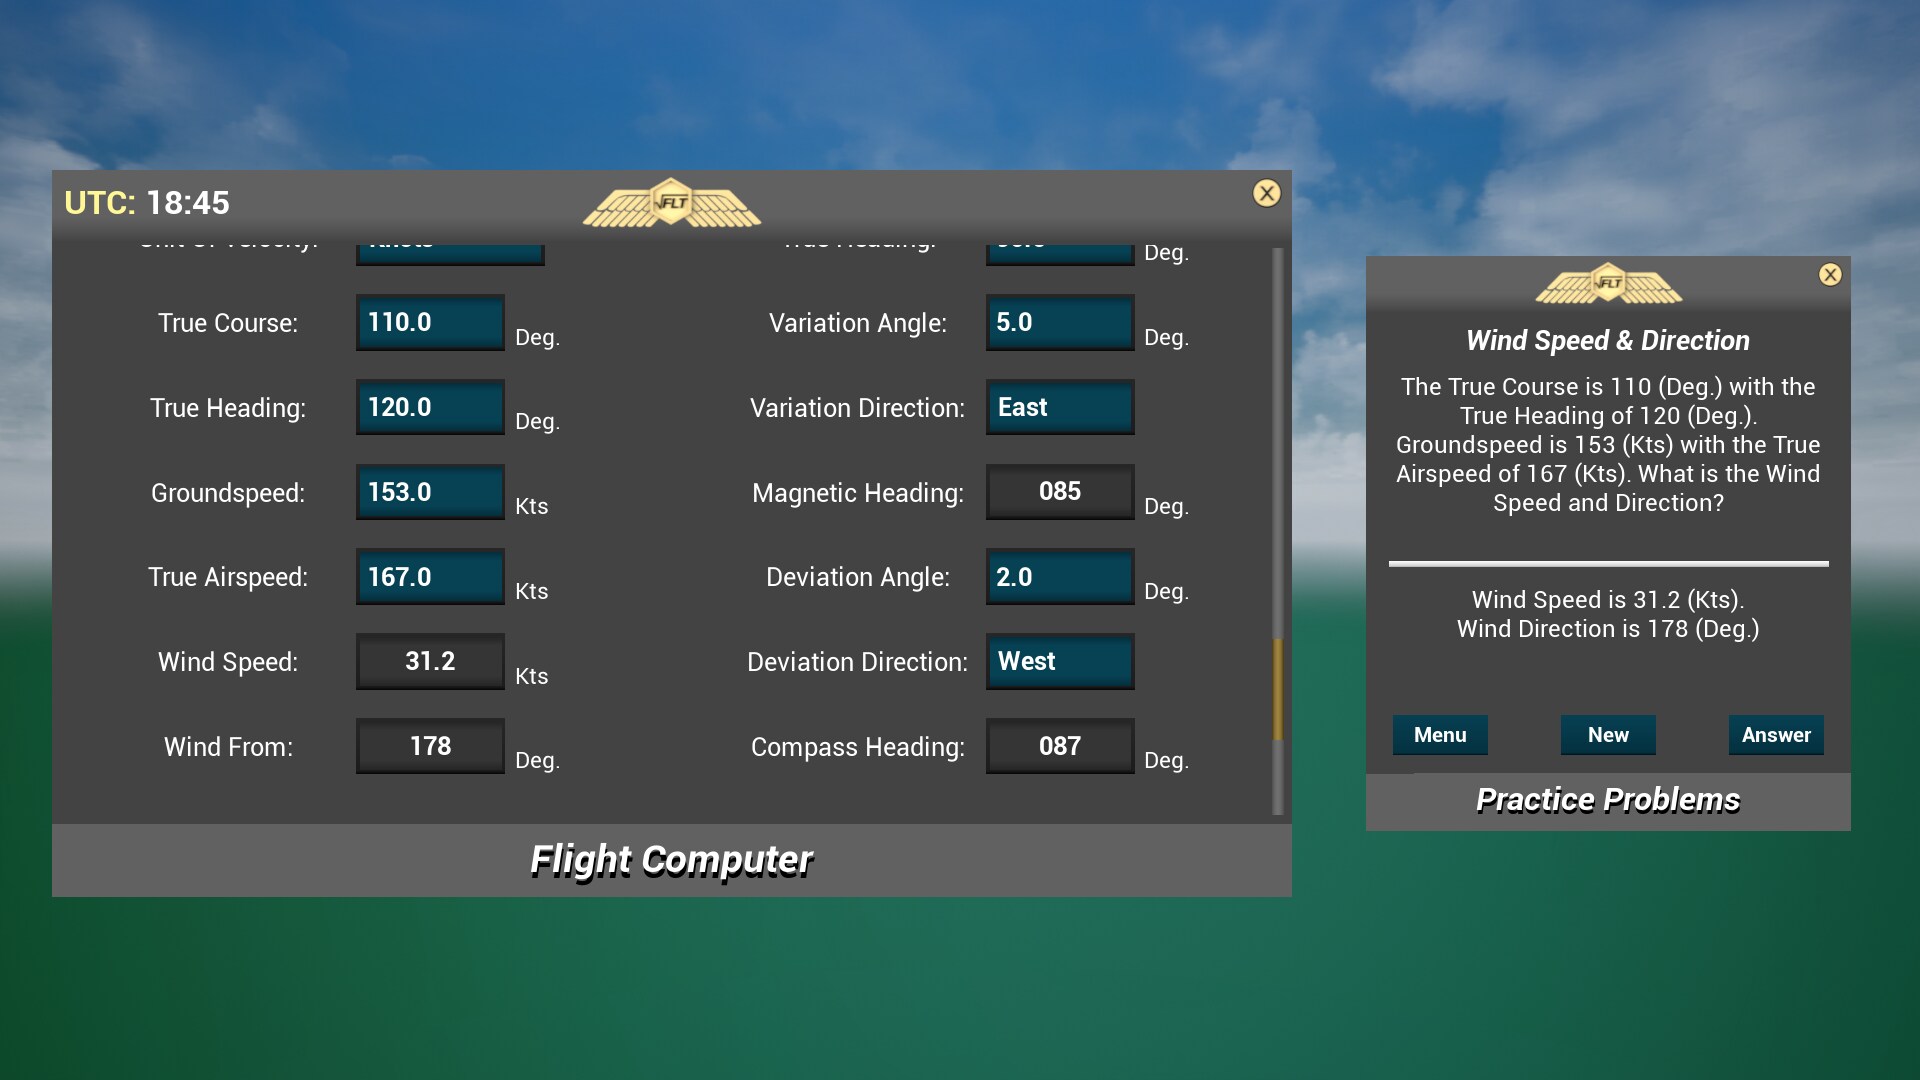Edit the Variation Angle value 5.0
This screenshot has width=1920, height=1080.
(x=1059, y=322)
